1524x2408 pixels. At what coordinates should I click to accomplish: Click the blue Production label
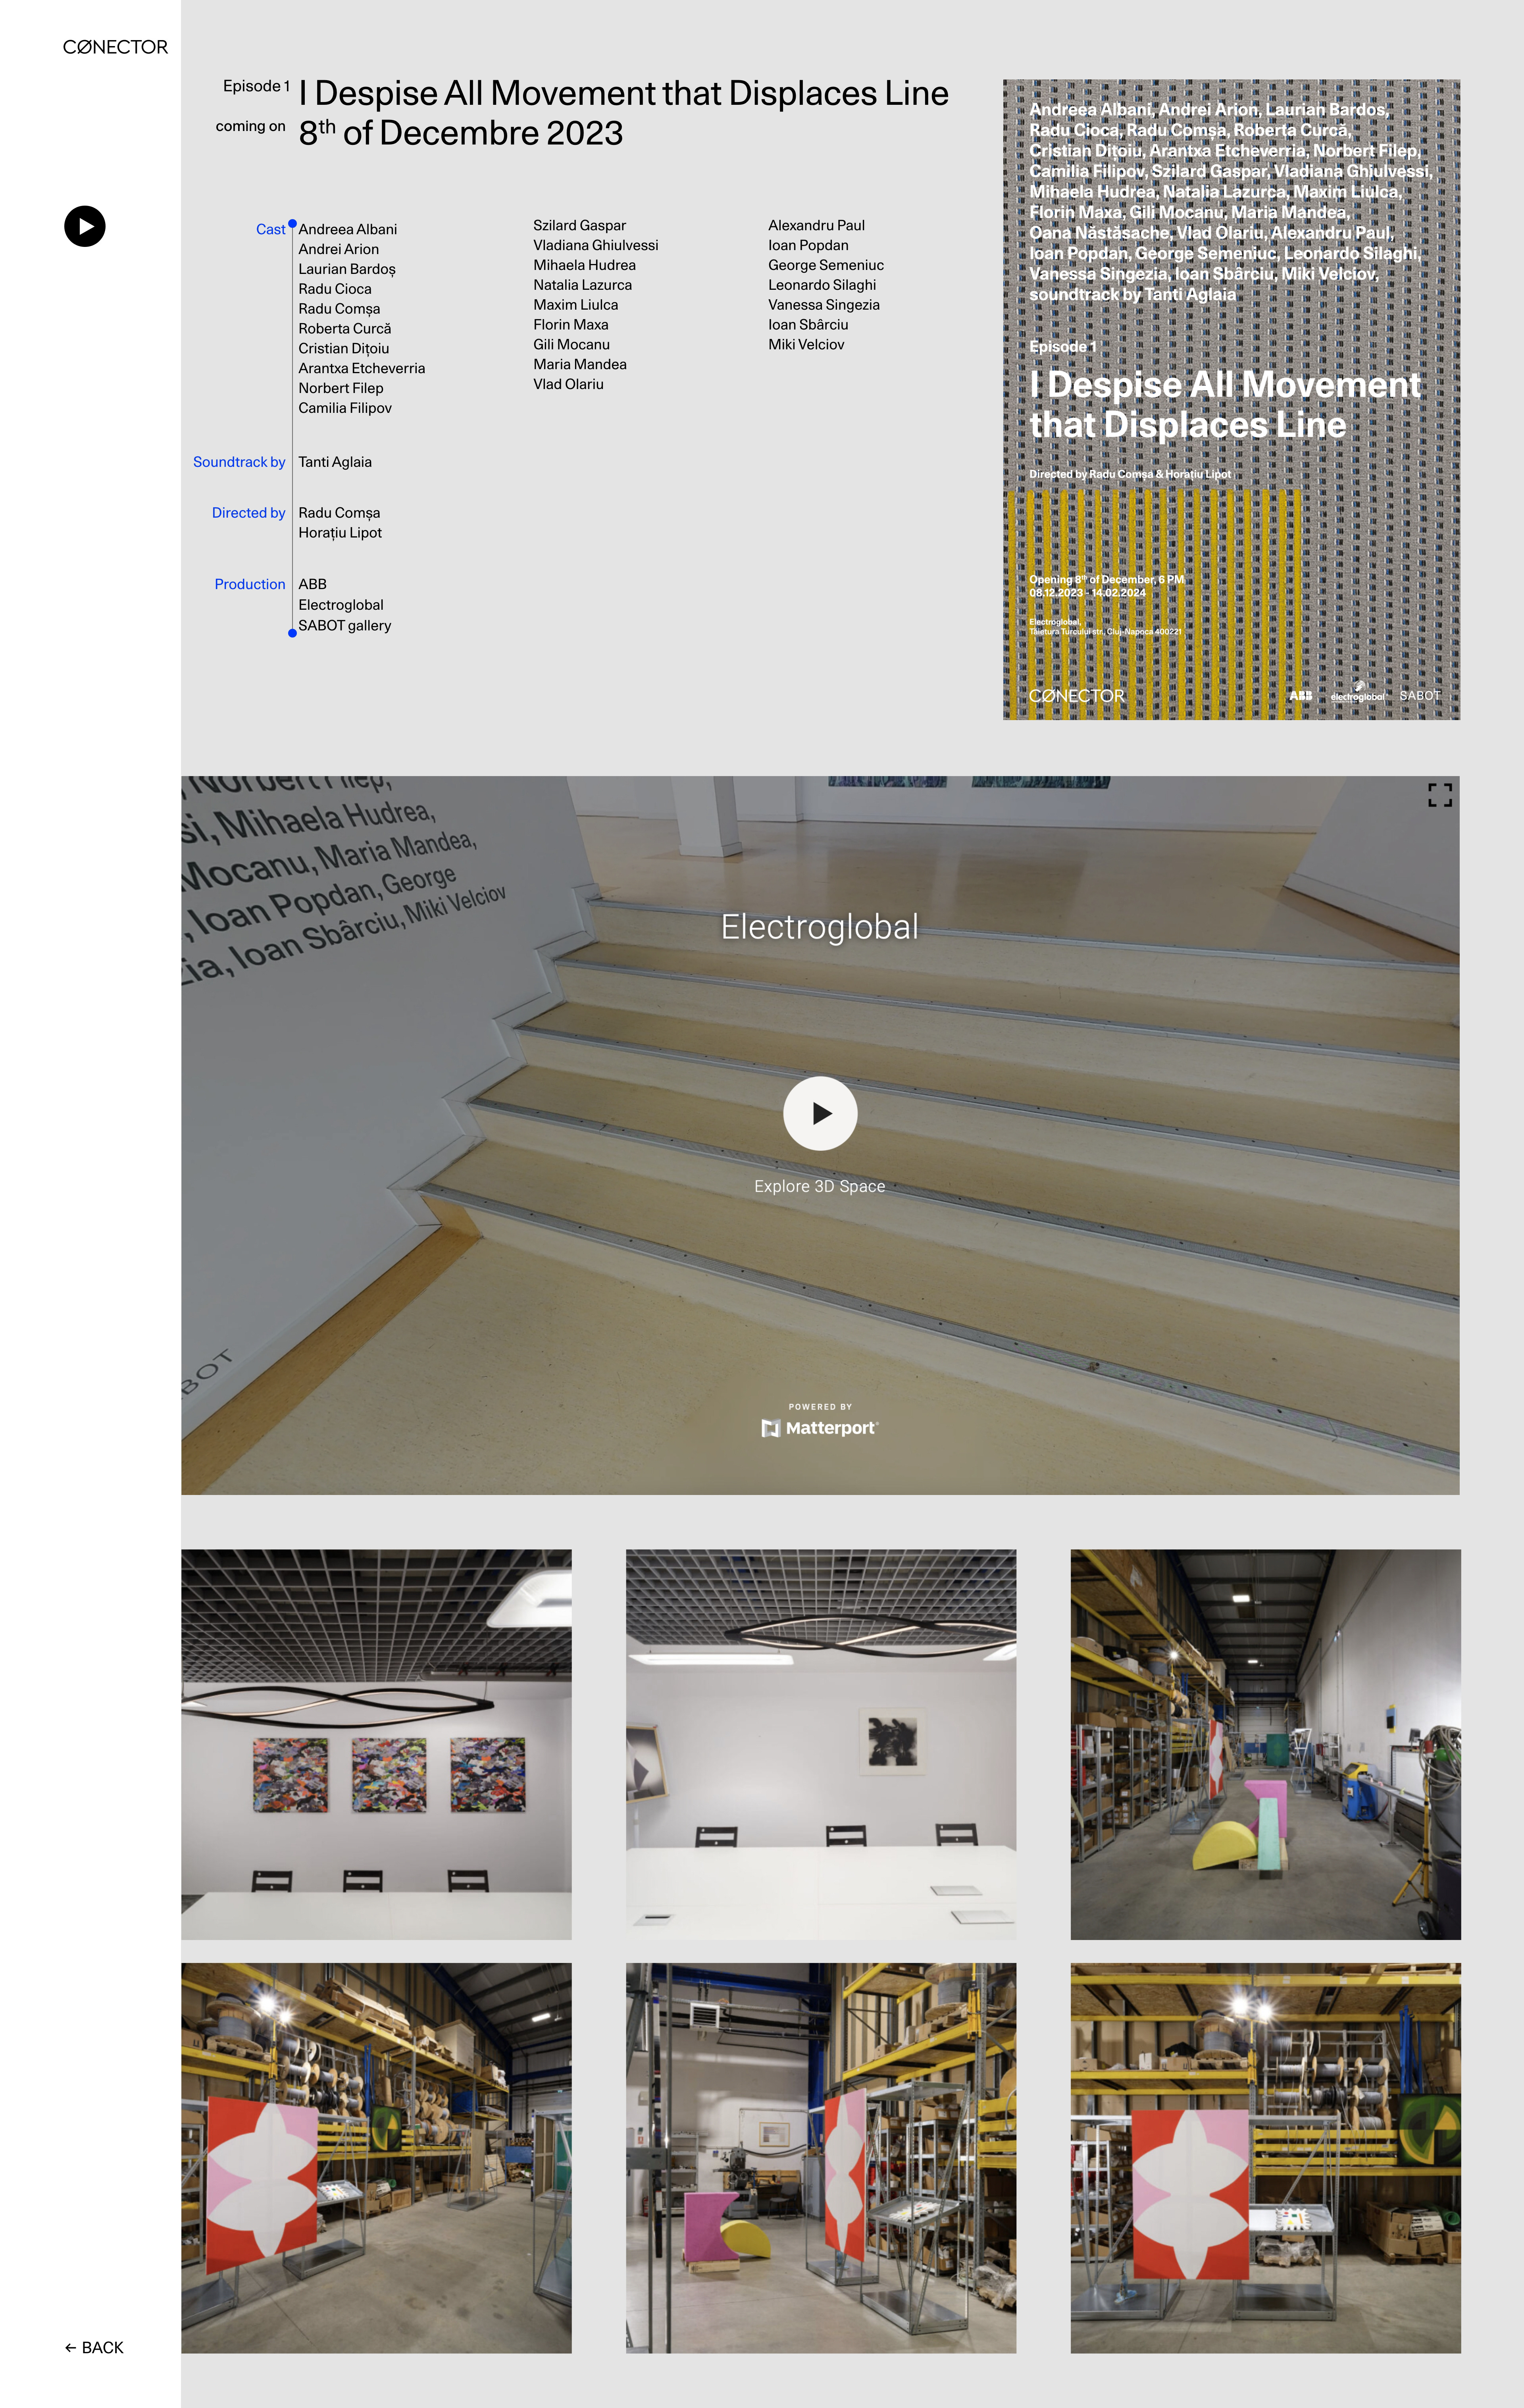coord(250,584)
